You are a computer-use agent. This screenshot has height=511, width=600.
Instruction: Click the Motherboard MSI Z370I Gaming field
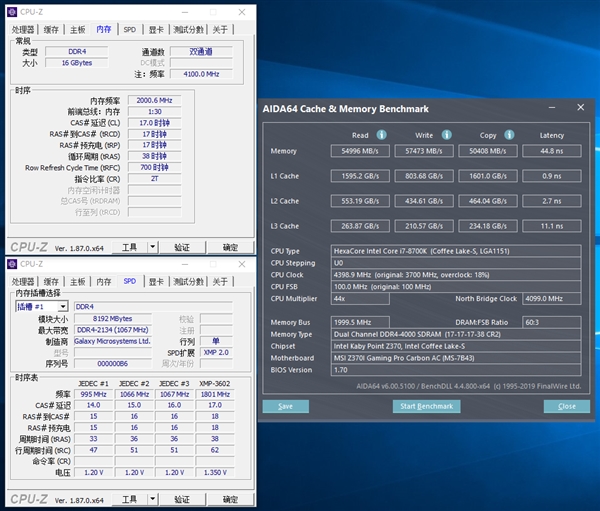456,358
